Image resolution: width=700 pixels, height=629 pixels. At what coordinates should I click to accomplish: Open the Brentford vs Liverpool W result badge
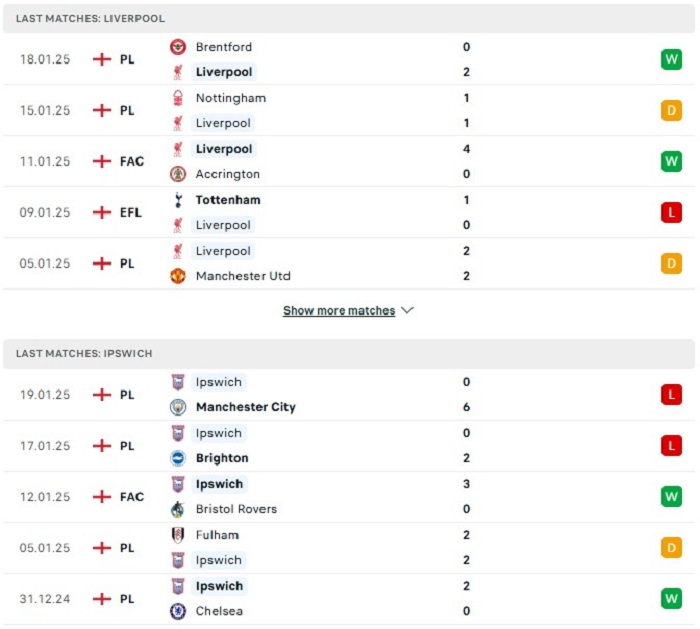[x=671, y=59]
